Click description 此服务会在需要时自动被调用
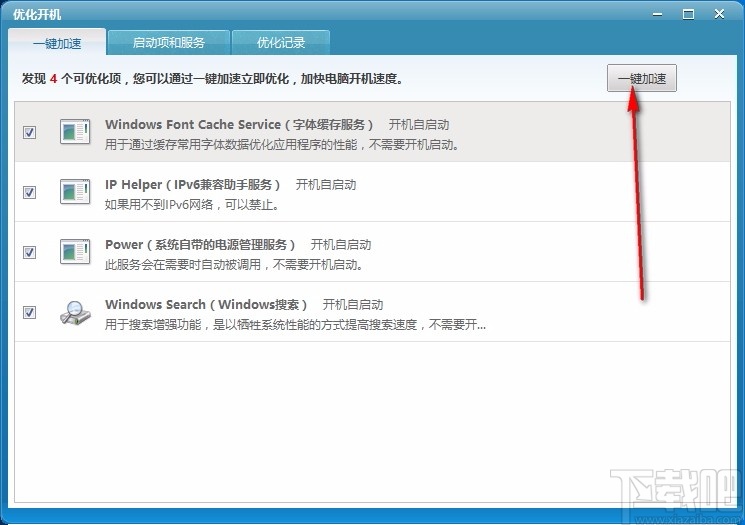 click(234, 264)
